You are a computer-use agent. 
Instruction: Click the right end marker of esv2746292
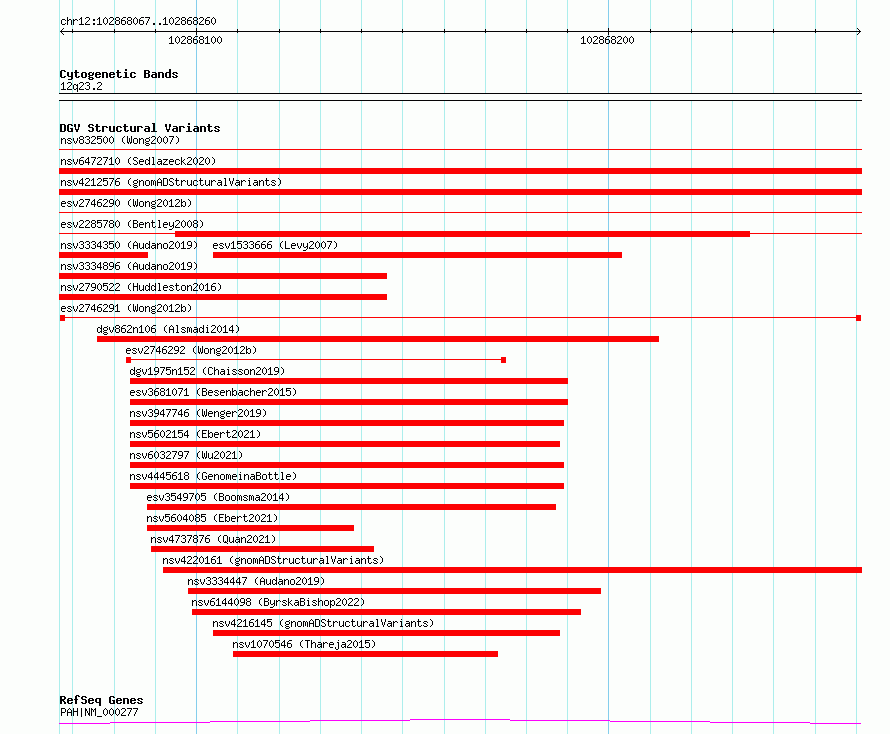[503, 360]
